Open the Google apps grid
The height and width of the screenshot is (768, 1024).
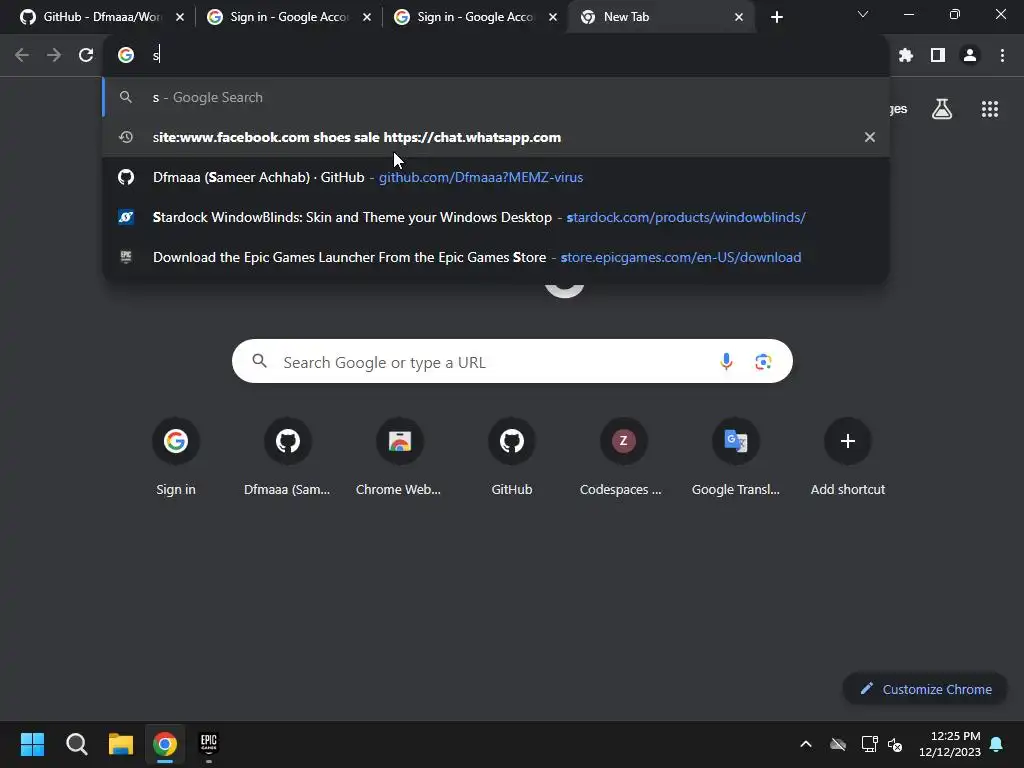click(989, 109)
